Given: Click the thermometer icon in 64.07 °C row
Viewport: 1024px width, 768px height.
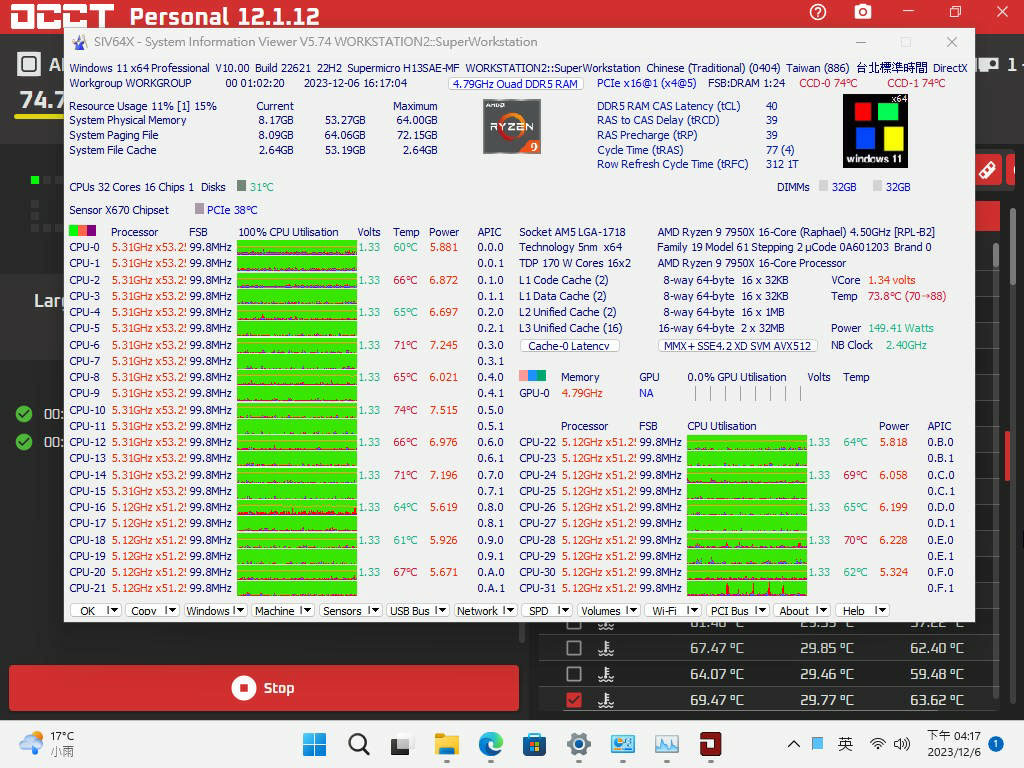Looking at the screenshot, I should point(606,674).
